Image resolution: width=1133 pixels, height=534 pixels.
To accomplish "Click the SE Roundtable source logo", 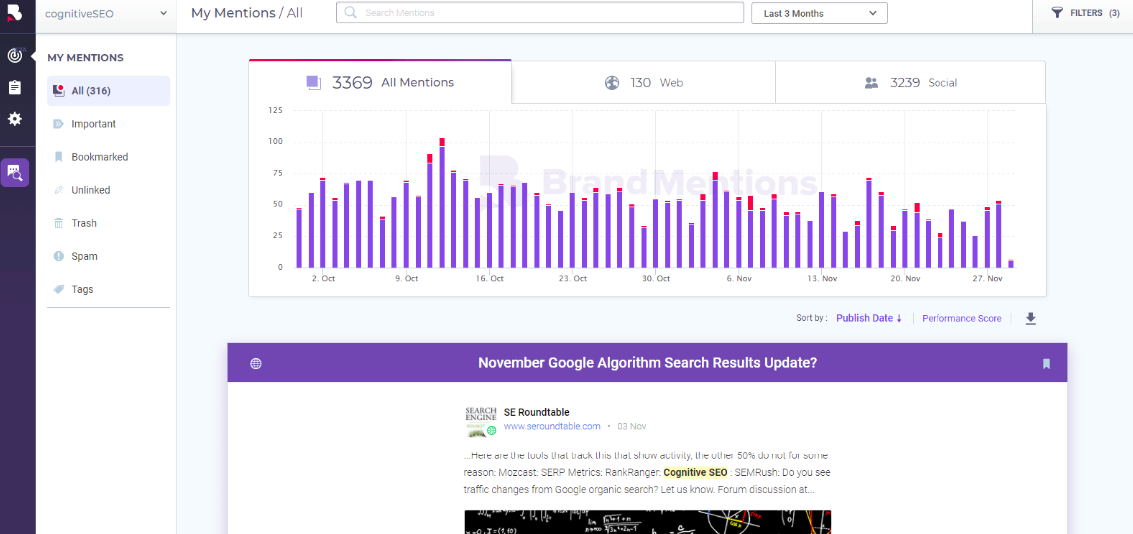I will coord(481,422).
